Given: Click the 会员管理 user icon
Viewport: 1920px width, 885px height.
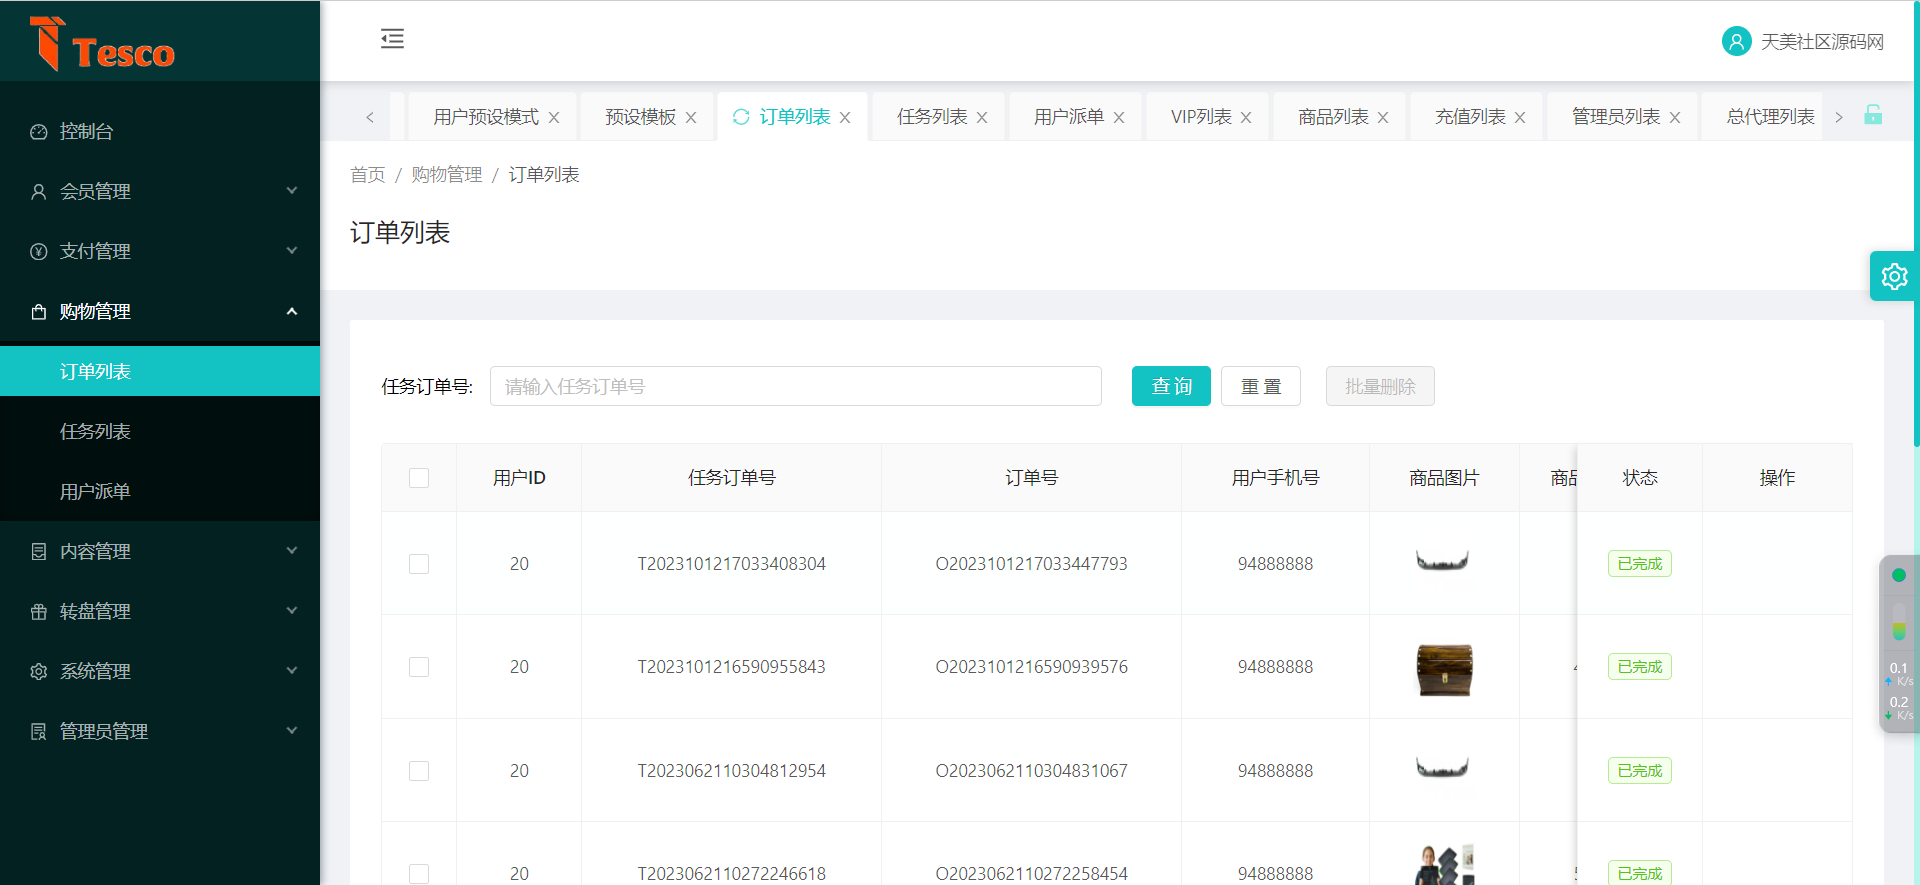Looking at the screenshot, I should click(39, 192).
